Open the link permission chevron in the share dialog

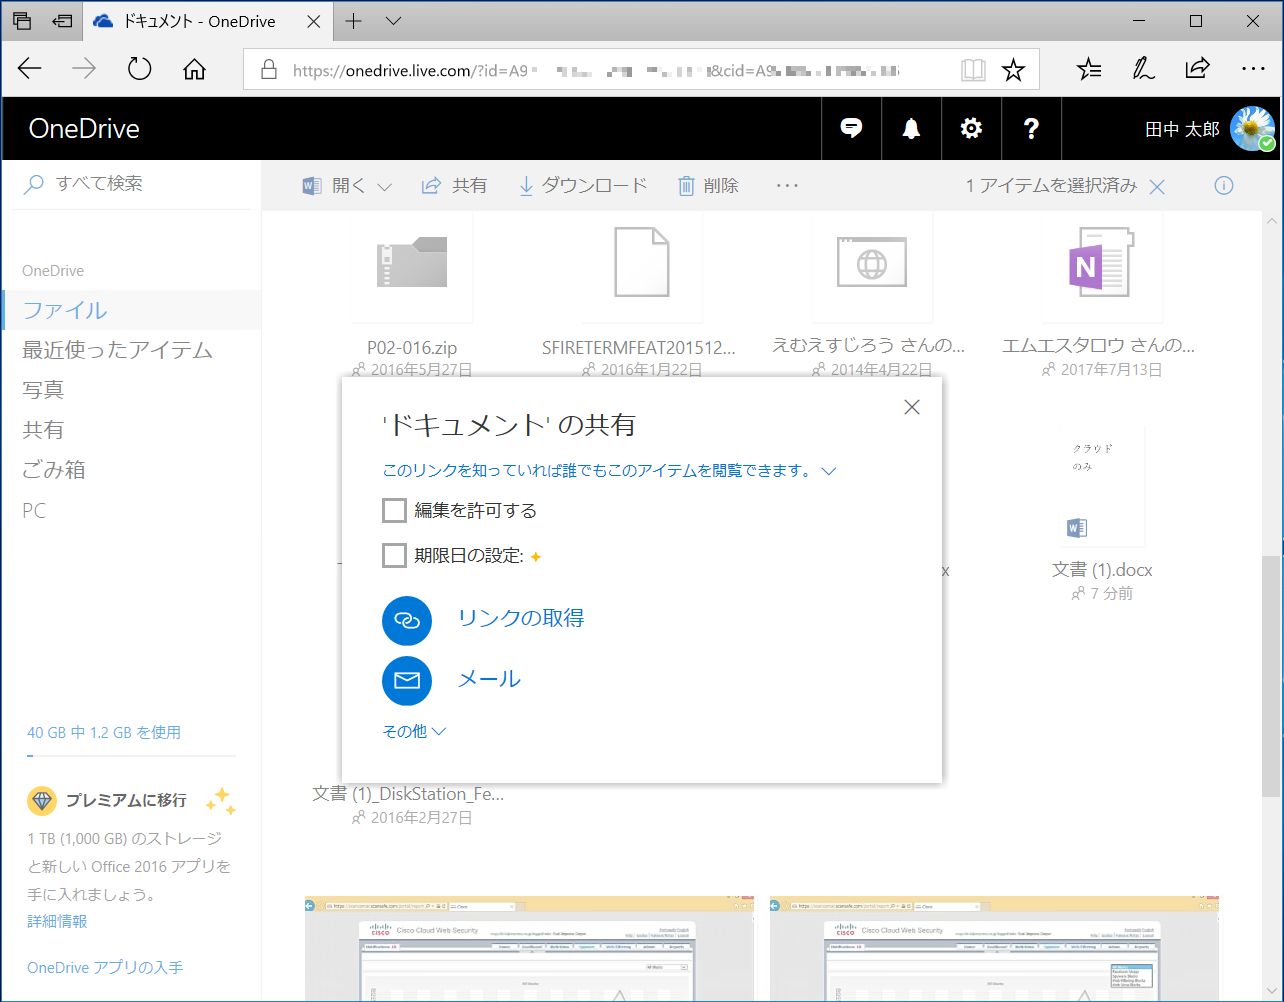point(828,470)
